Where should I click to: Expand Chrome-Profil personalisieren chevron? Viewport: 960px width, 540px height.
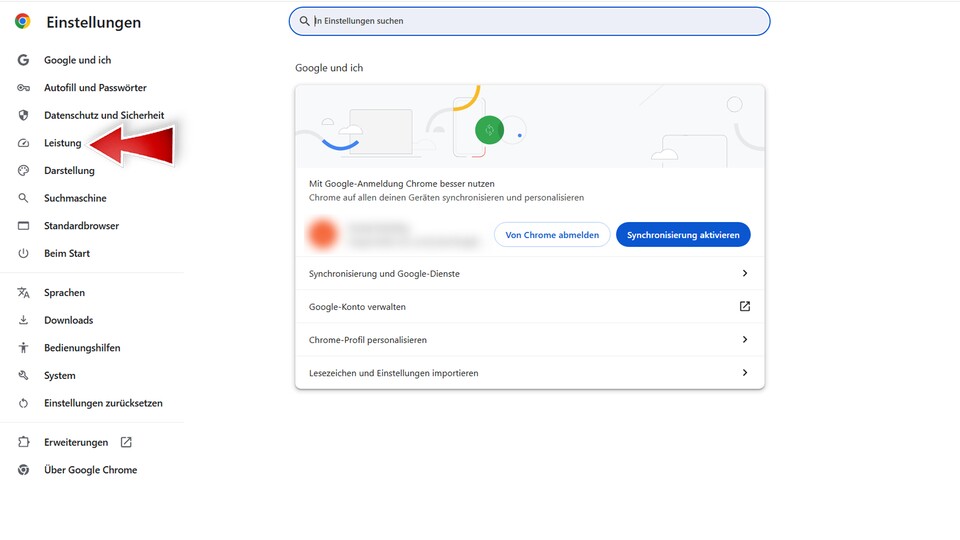click(744, 340)
